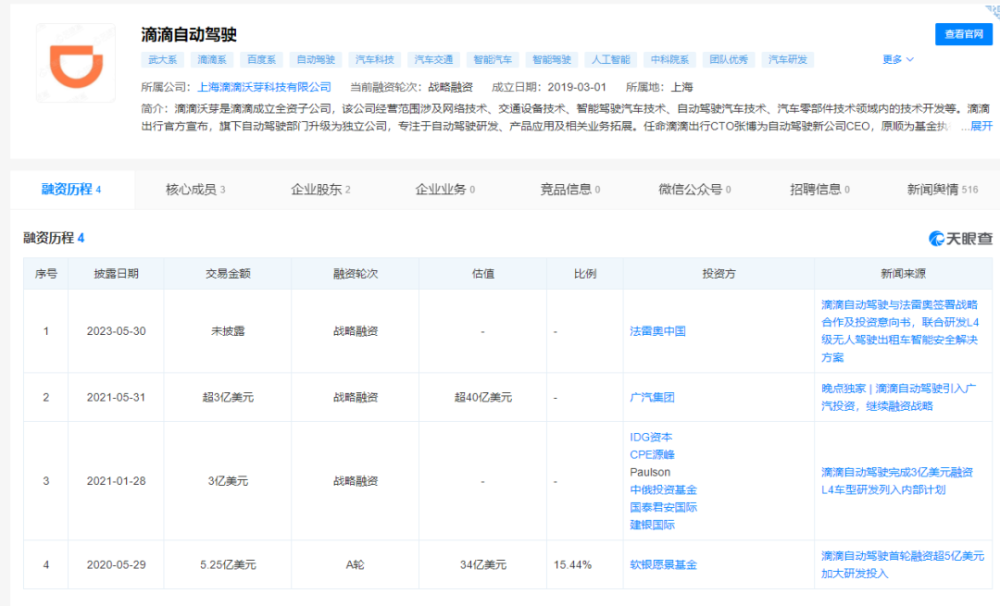Screen dimensions: 1000x606
Task: Select the 中科院系 tag
Action: click(x=670, y=59)
